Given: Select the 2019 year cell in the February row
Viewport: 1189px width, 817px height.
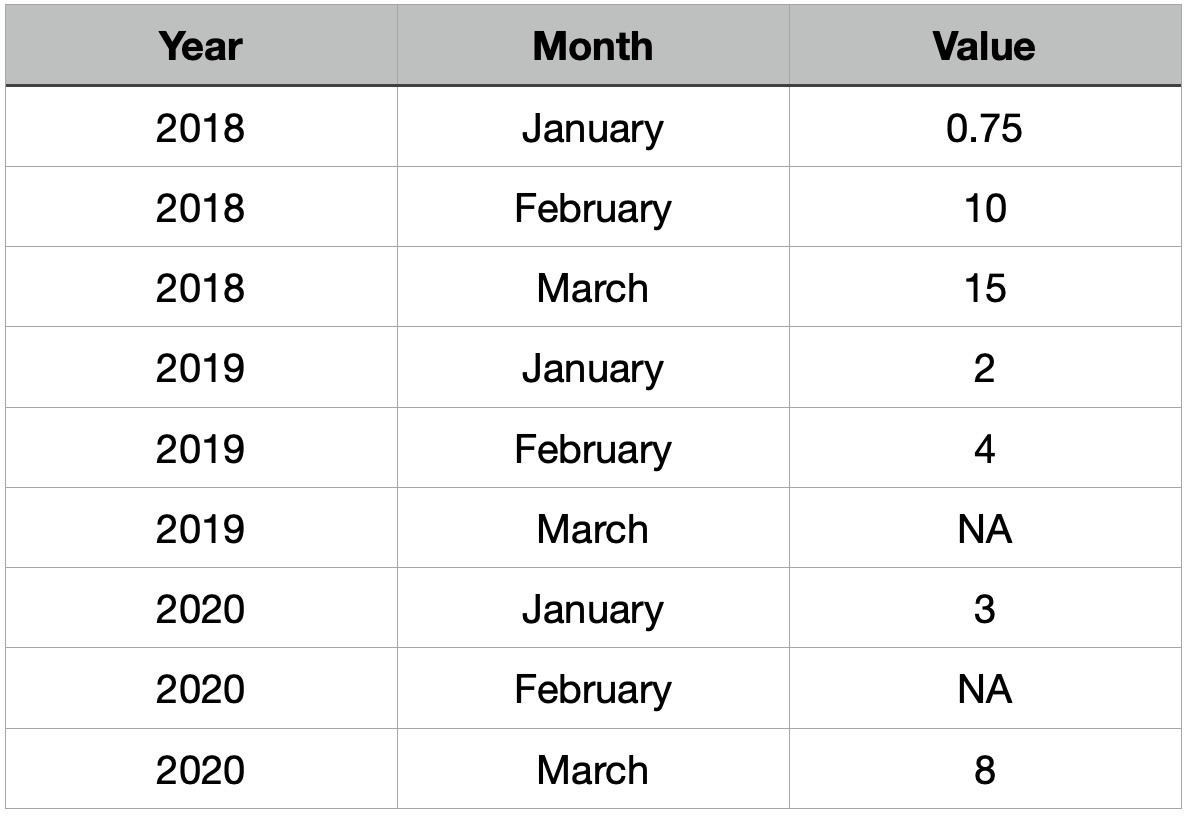Looking at the screenshot, I should pyautogui.click(x=200, y=449).
